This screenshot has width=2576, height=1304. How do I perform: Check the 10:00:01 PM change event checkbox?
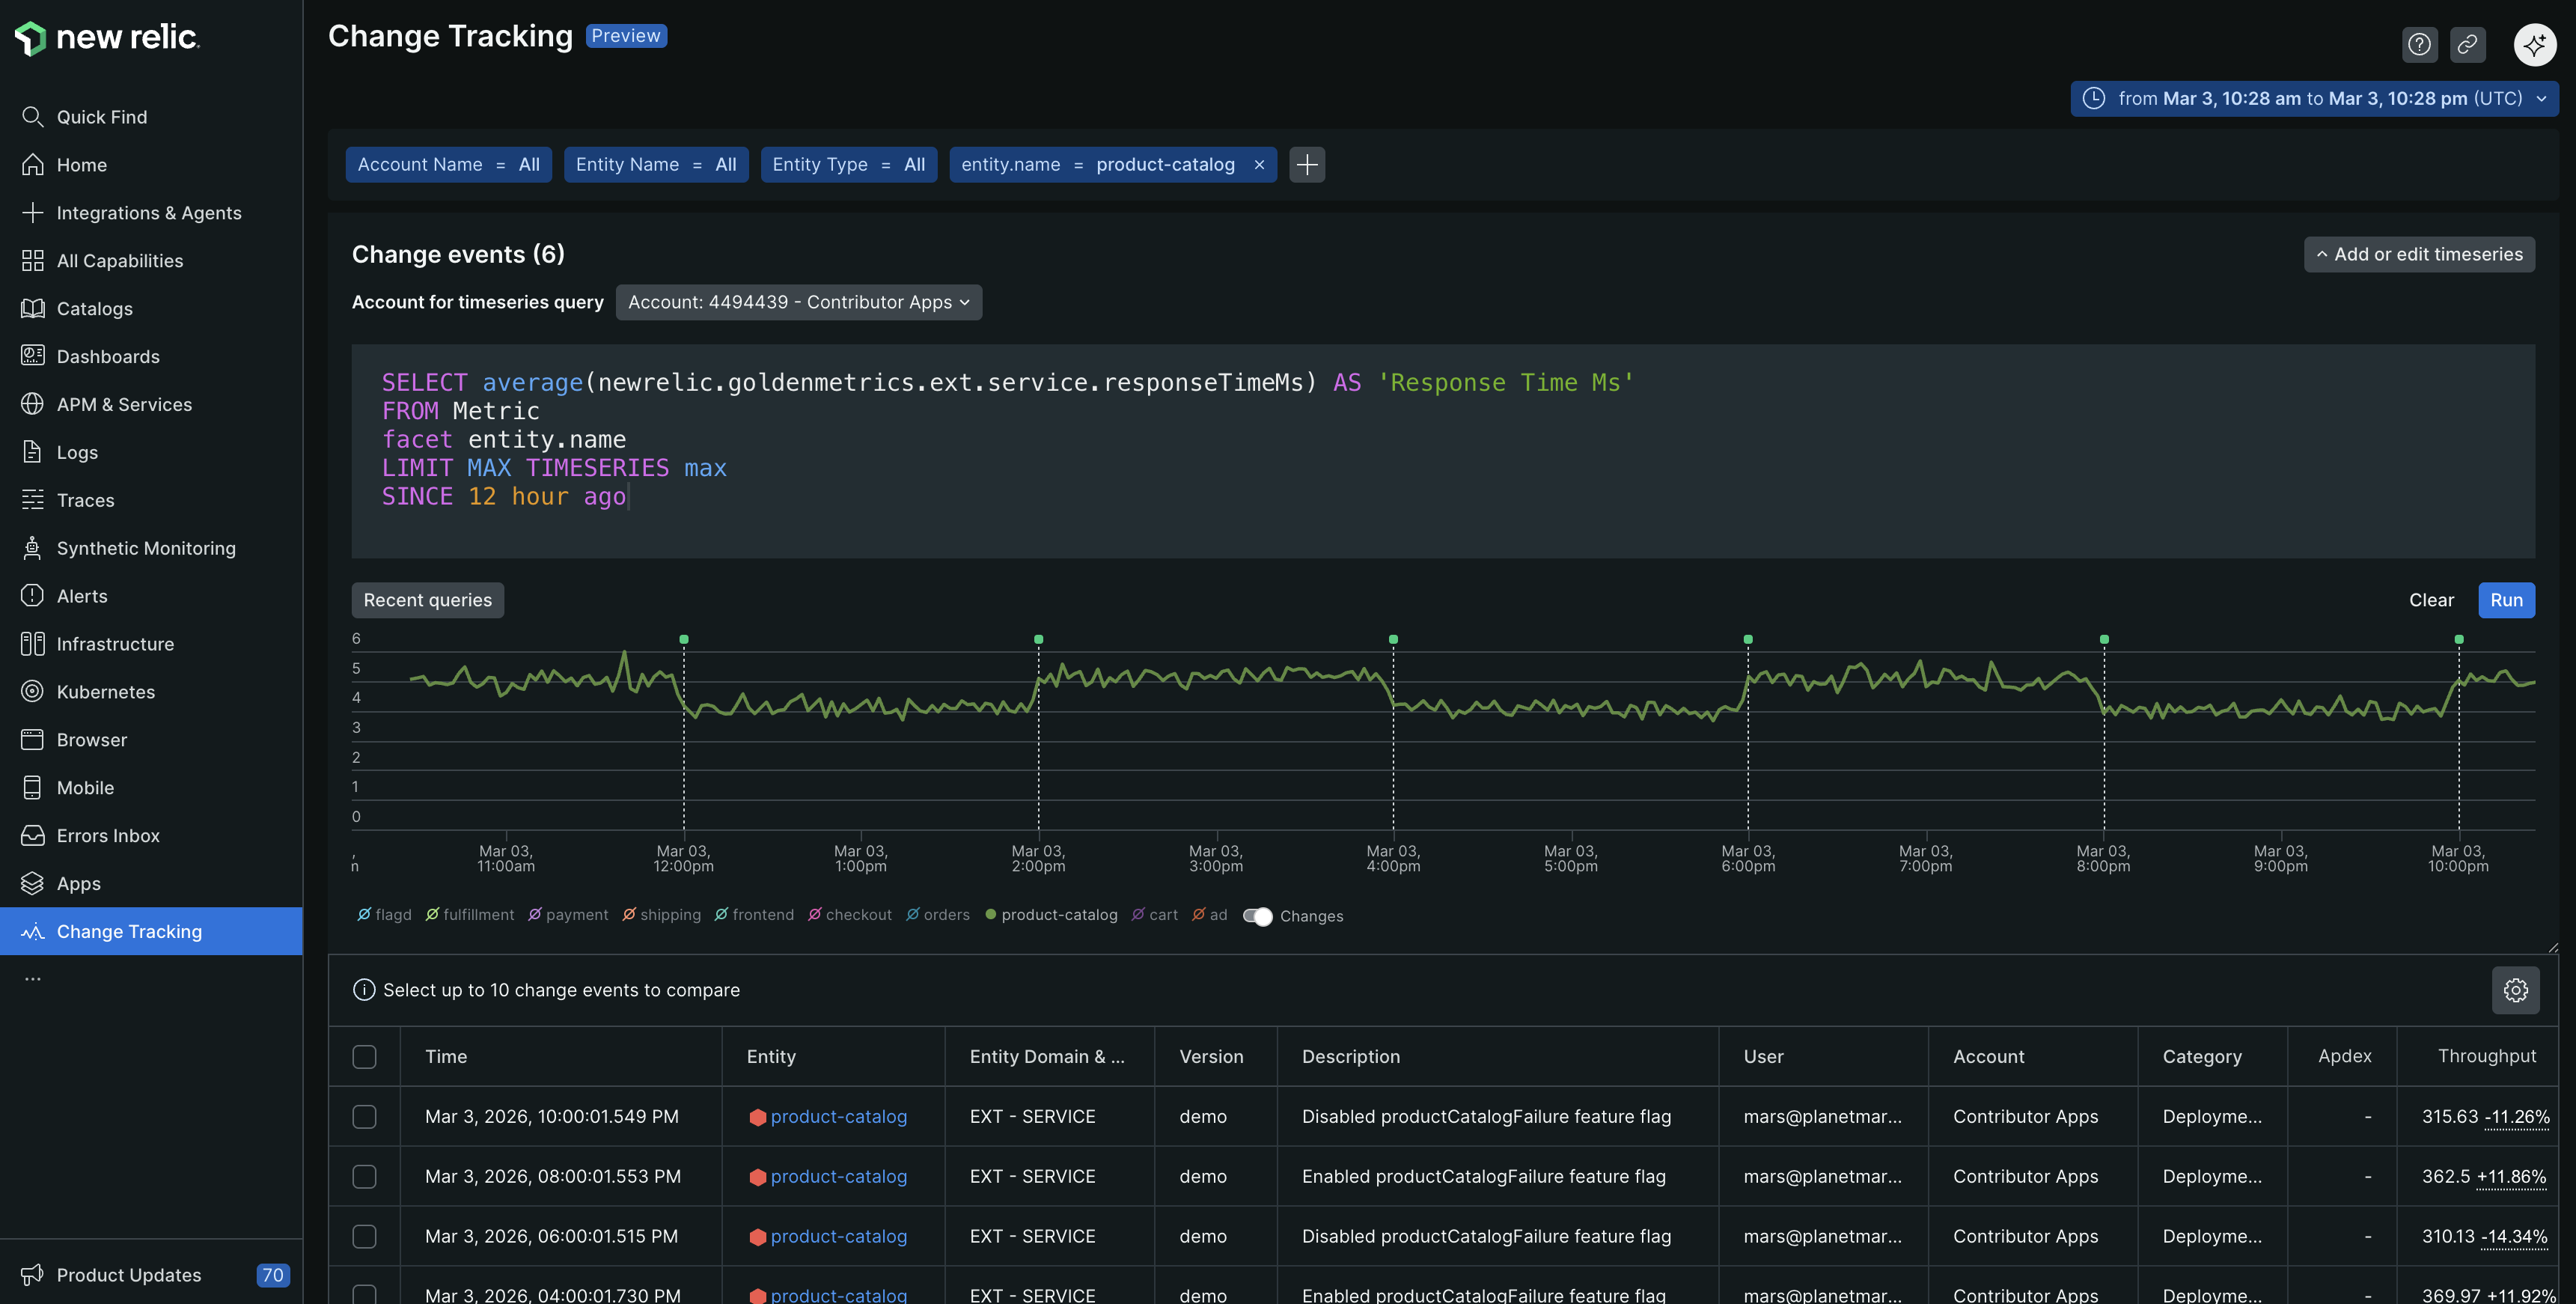click(x=365, y=1117)
